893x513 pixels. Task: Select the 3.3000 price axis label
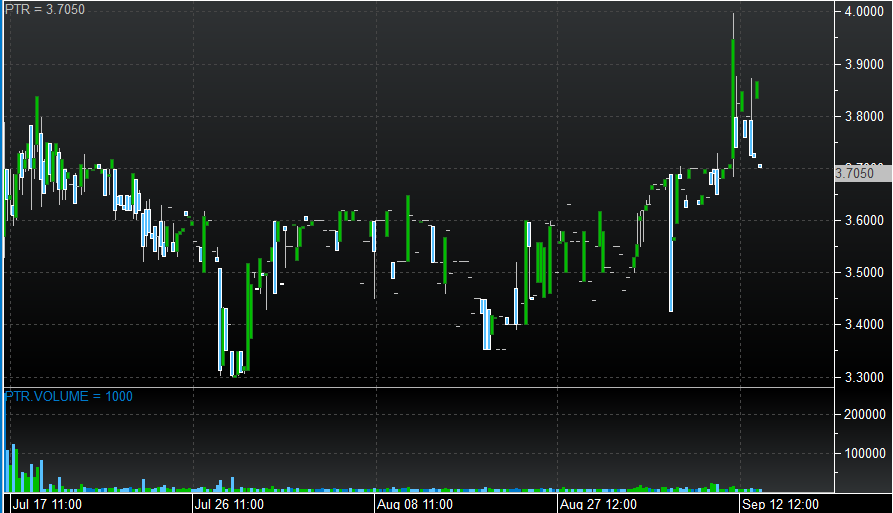[x=864, y=377]
